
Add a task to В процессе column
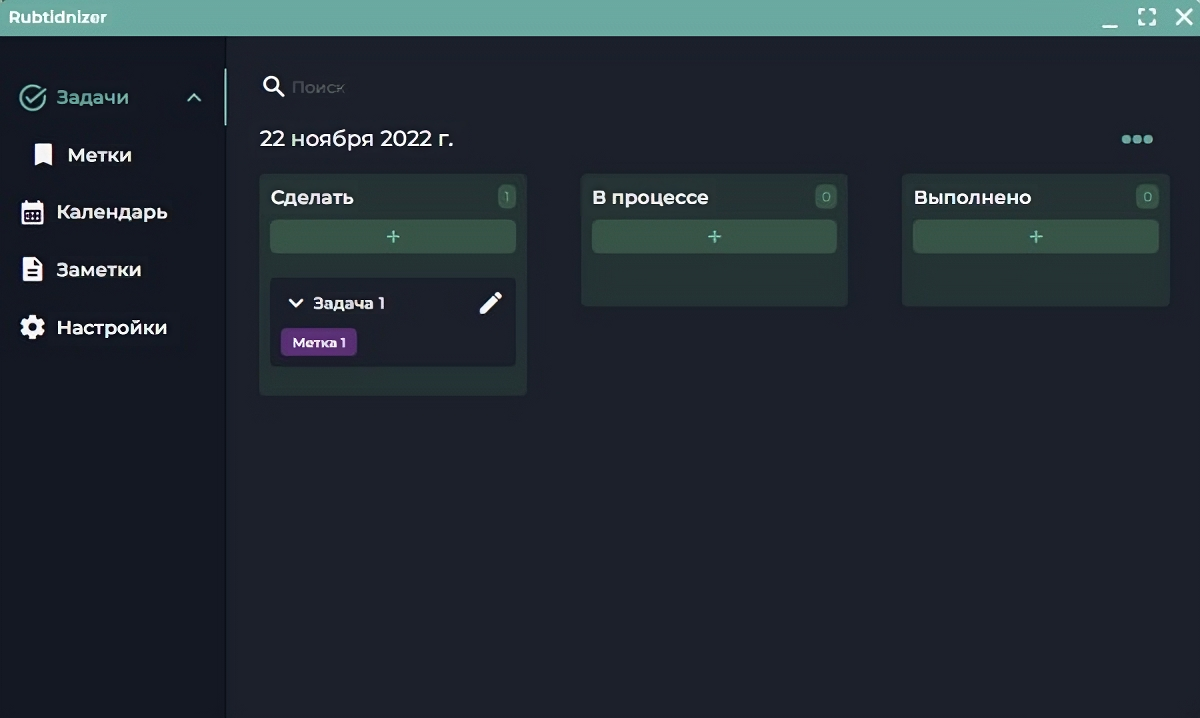click(714, 237)
